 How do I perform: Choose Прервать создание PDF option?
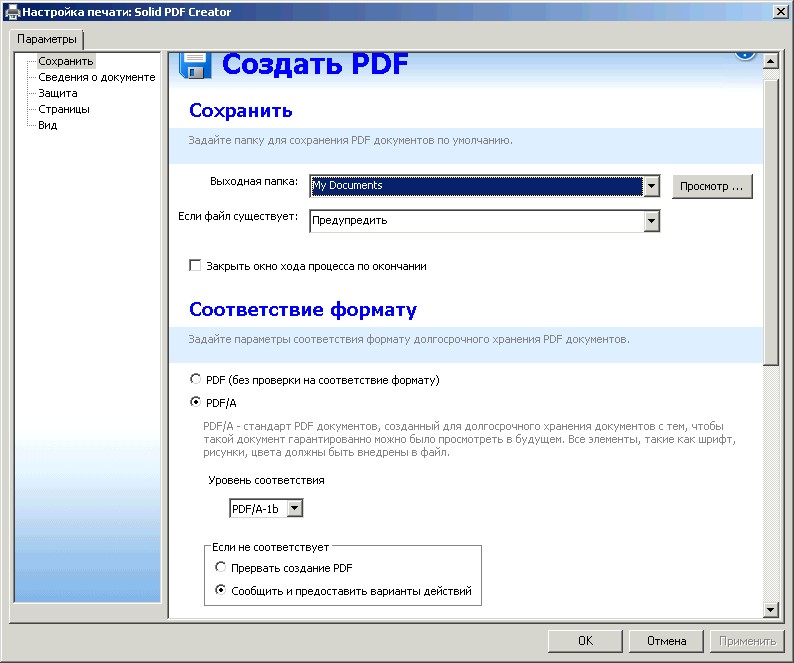(220, 567)
